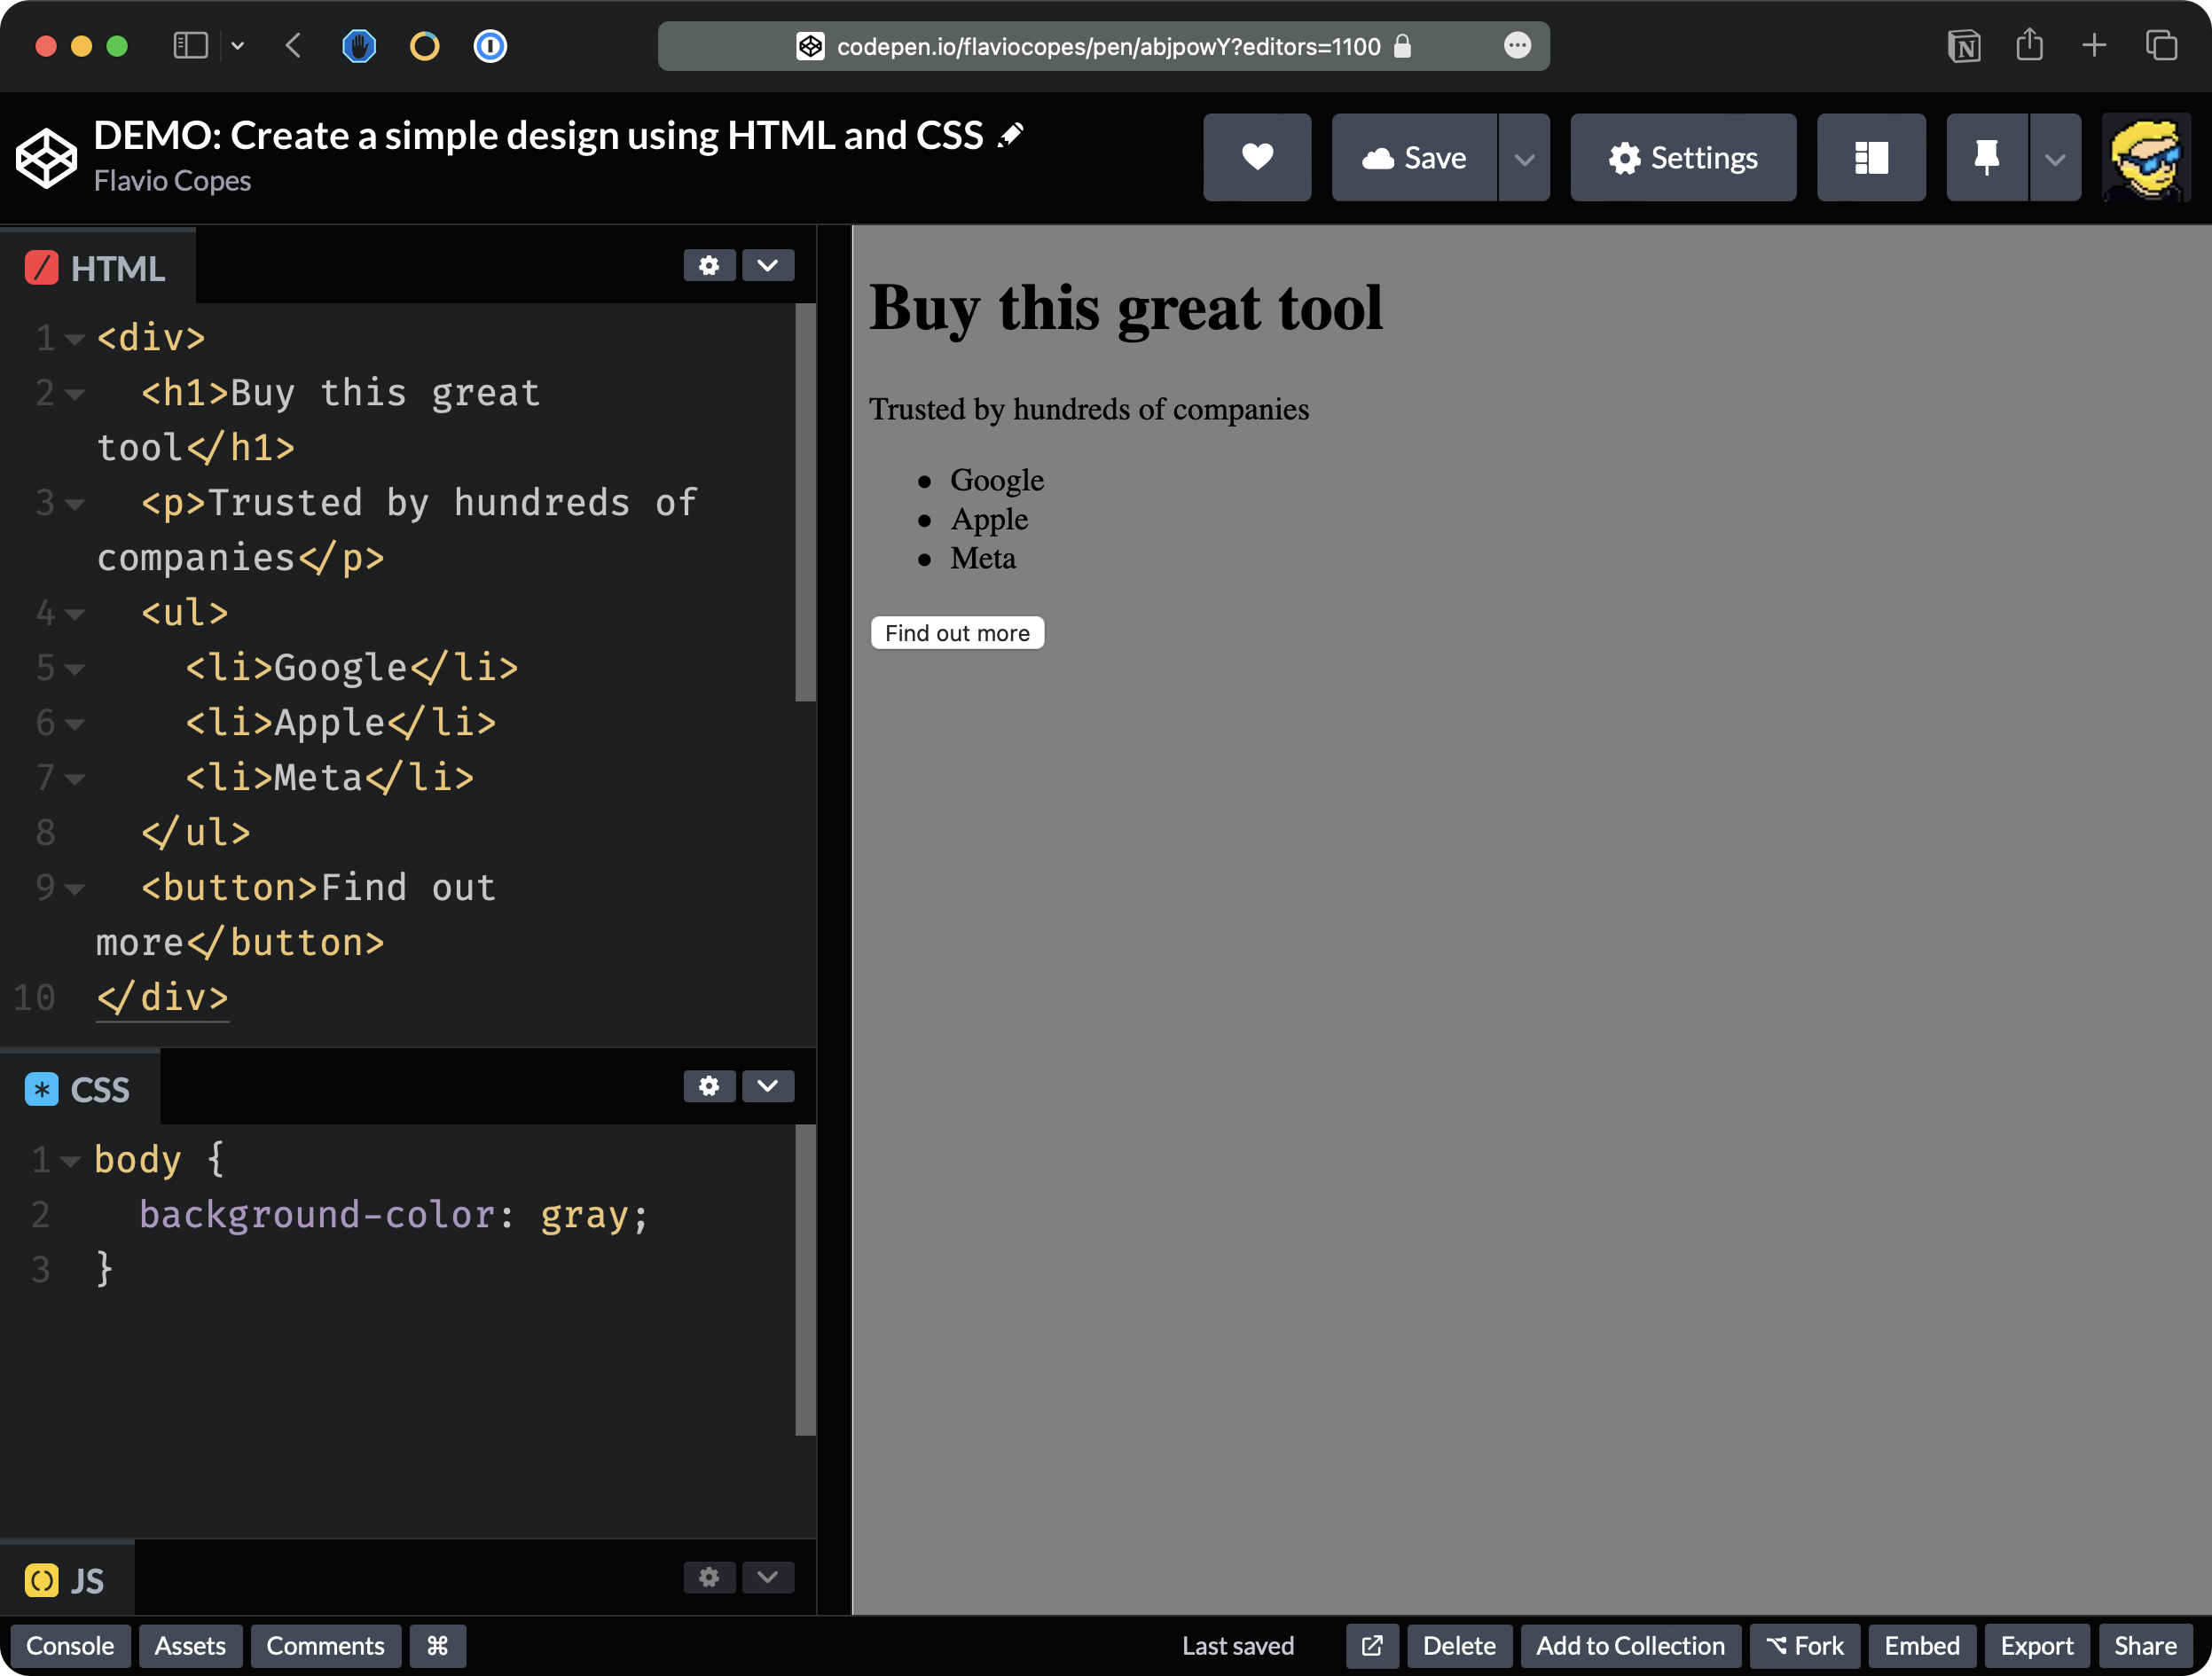Image resolution: width=2212 pixels, height=1676 pixels.
Task: Expand the pin options dropdown arrow
Action: [x=2054, y=158]
